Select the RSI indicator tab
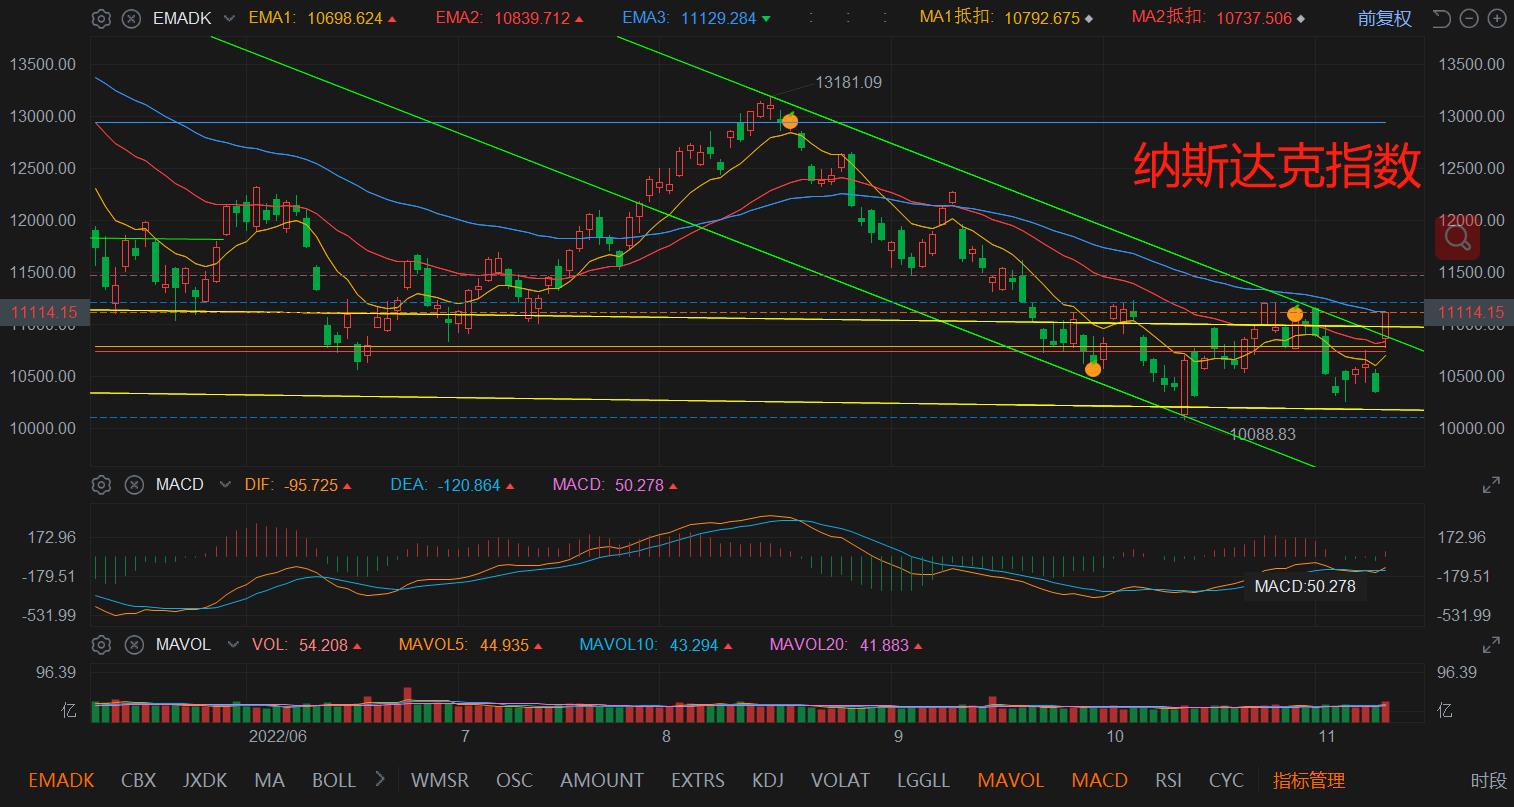Screen dimensions: 1514x807 coord(1168,780)
